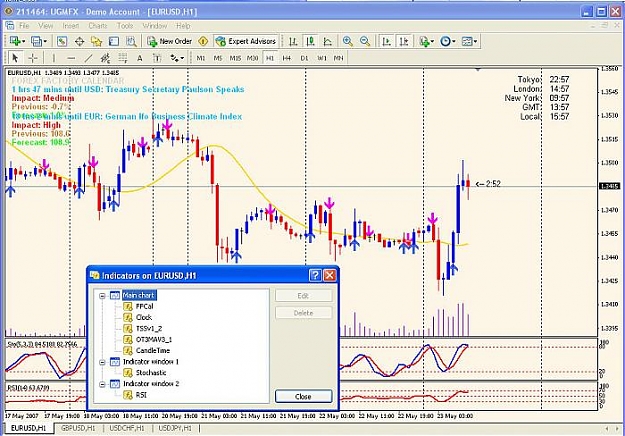Screen dimensions: 625x436
Task: Open the Help menu
Action: pos(183,26)
